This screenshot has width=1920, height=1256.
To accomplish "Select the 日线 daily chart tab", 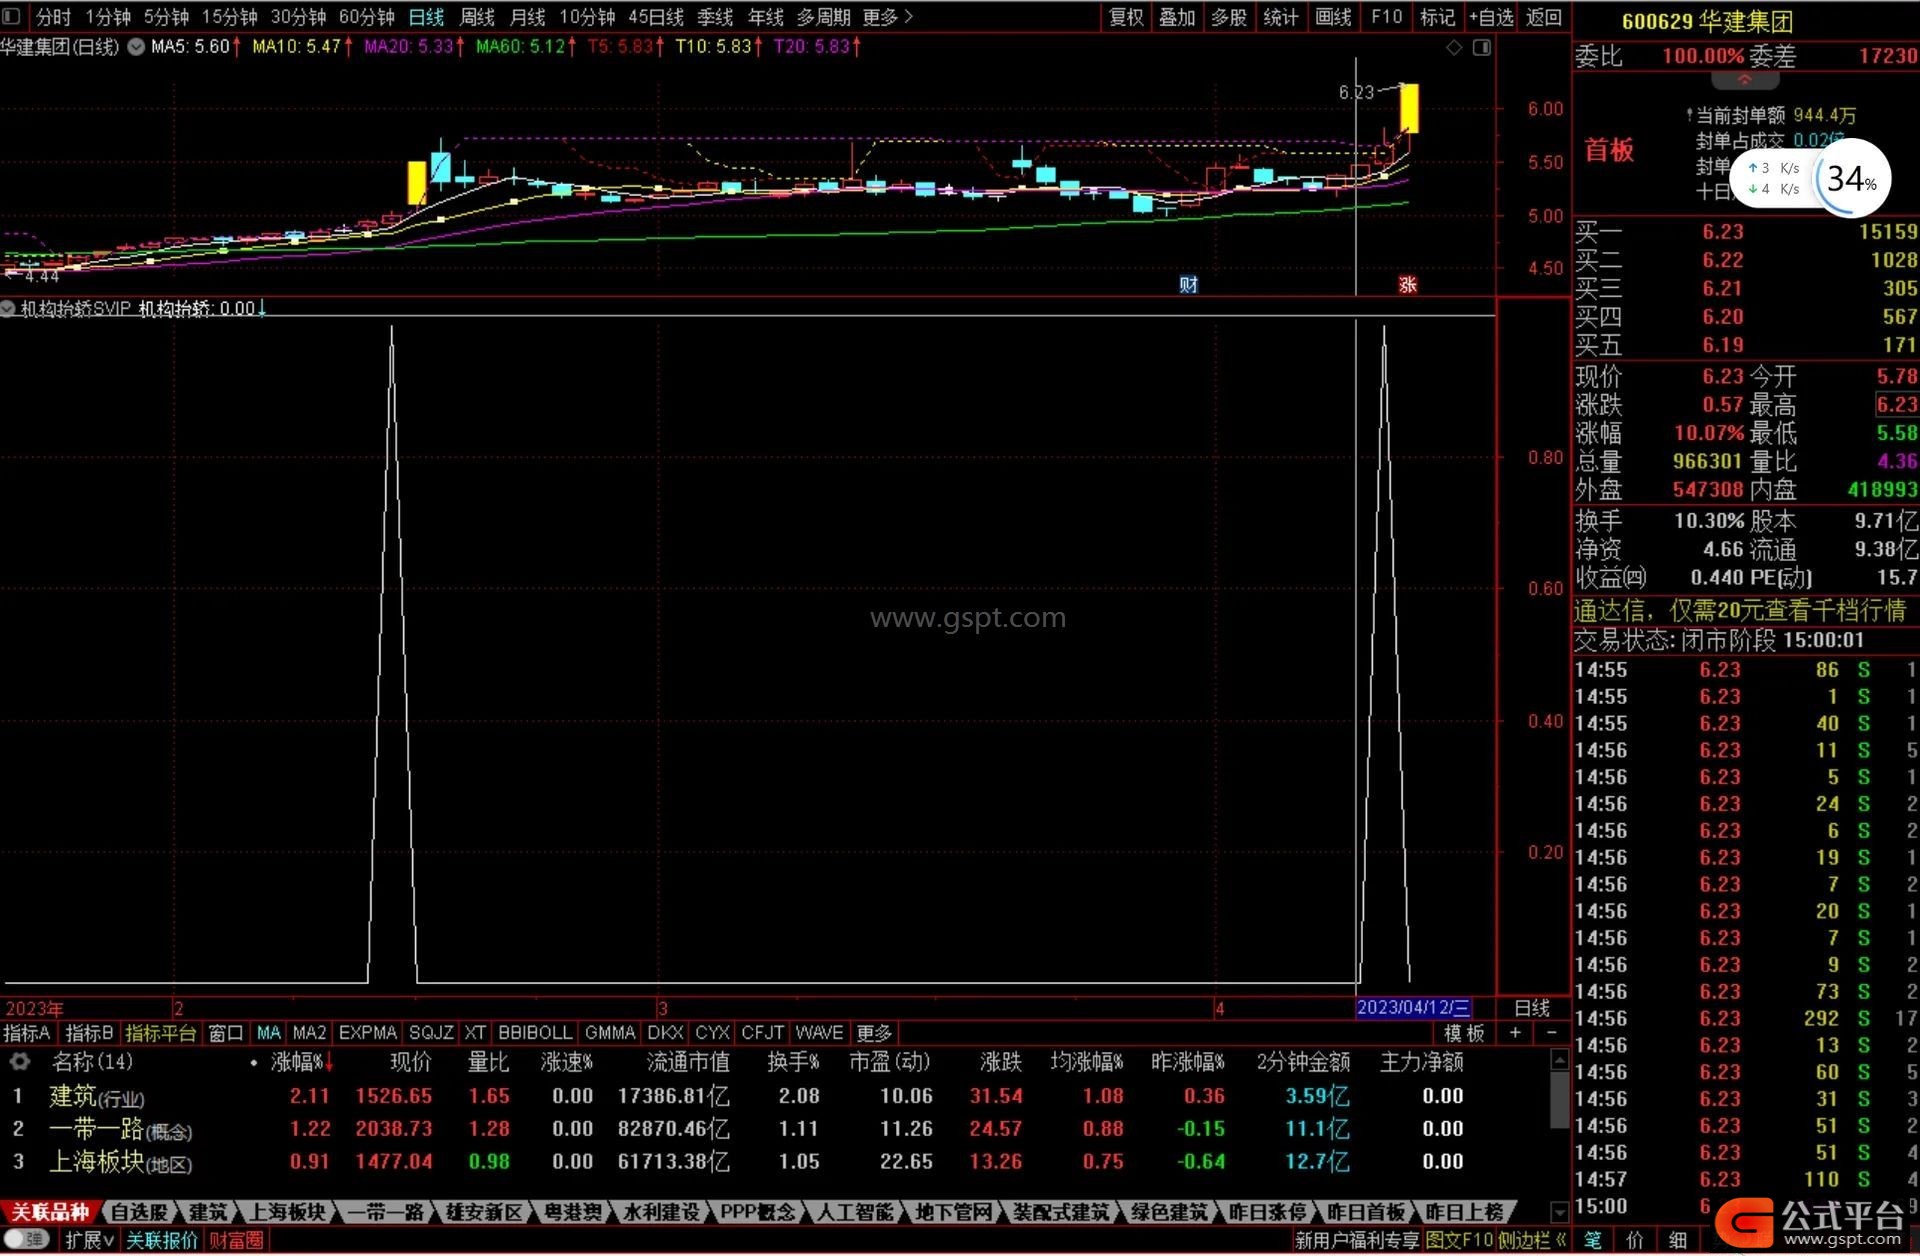I will click(426, 17).
